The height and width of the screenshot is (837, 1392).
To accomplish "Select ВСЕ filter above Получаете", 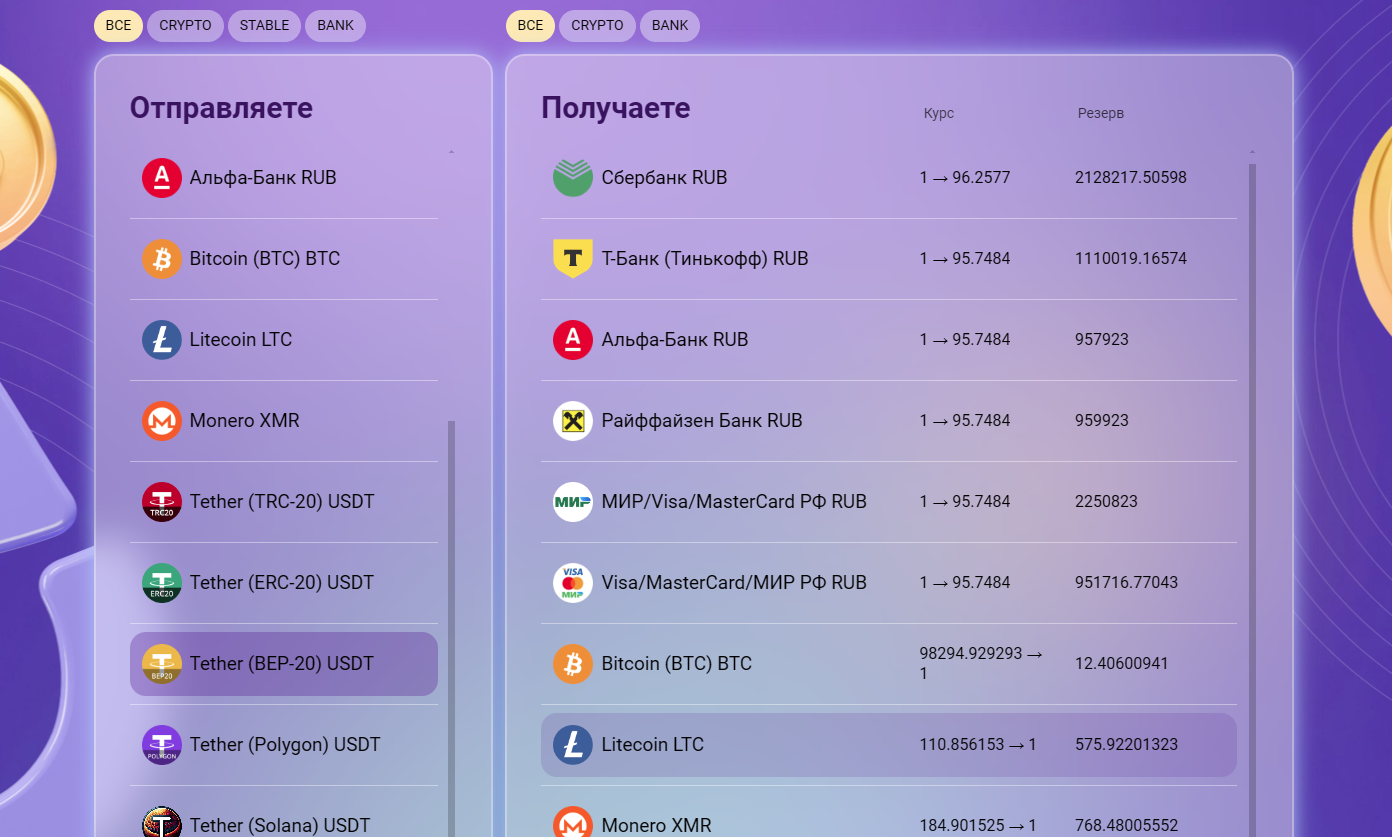I will (x=530, y=26).
